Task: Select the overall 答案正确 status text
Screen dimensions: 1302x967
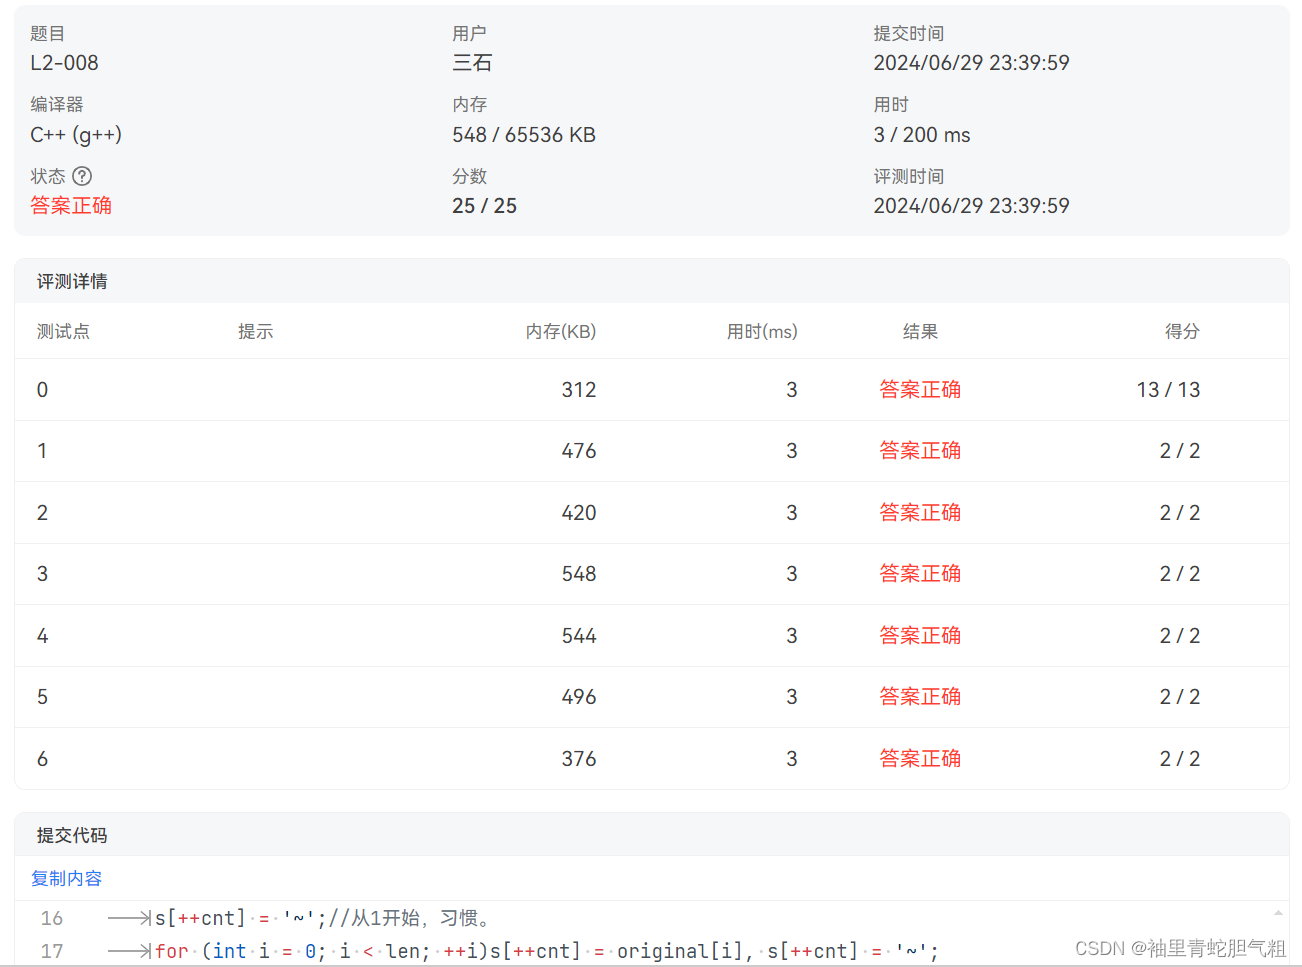Action: 71,205
